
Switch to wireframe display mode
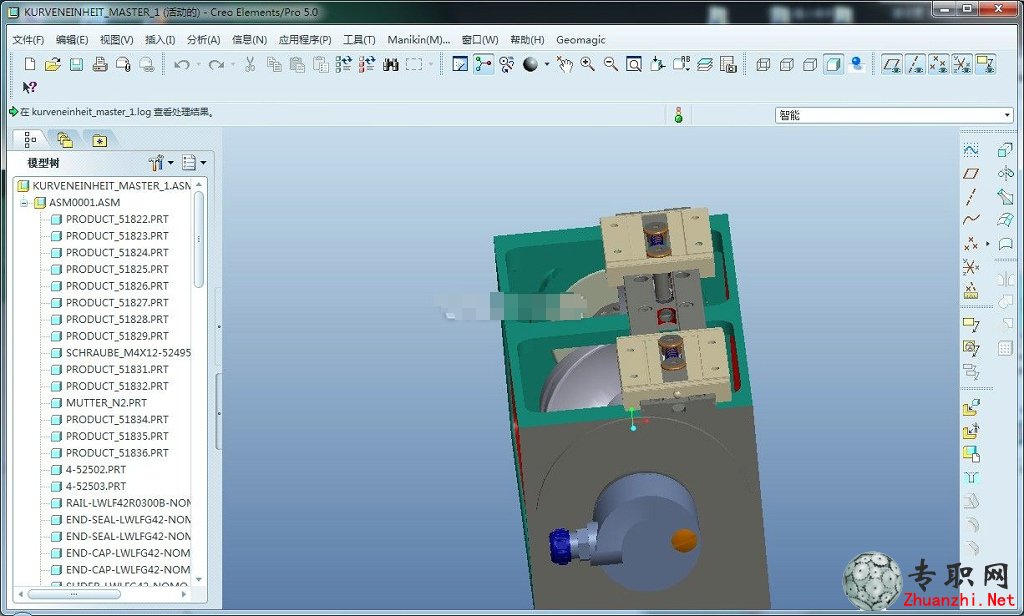763,64
